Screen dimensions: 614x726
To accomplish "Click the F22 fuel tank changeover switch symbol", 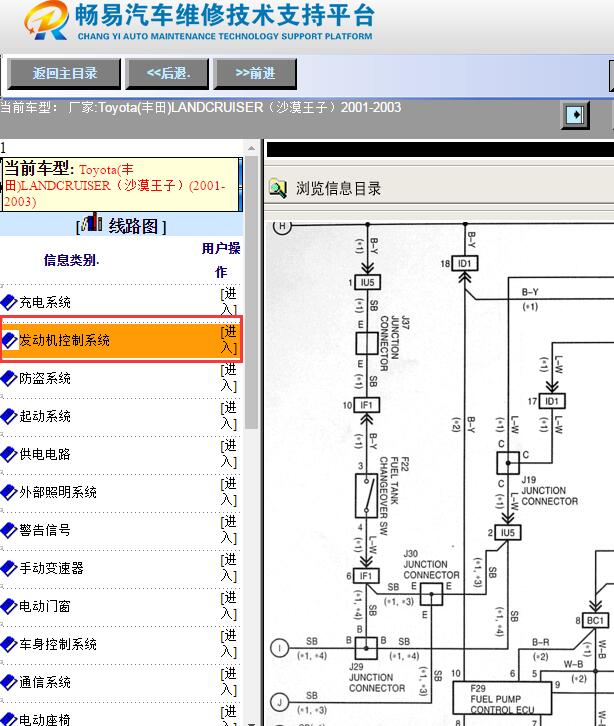I will click(366, 495).
